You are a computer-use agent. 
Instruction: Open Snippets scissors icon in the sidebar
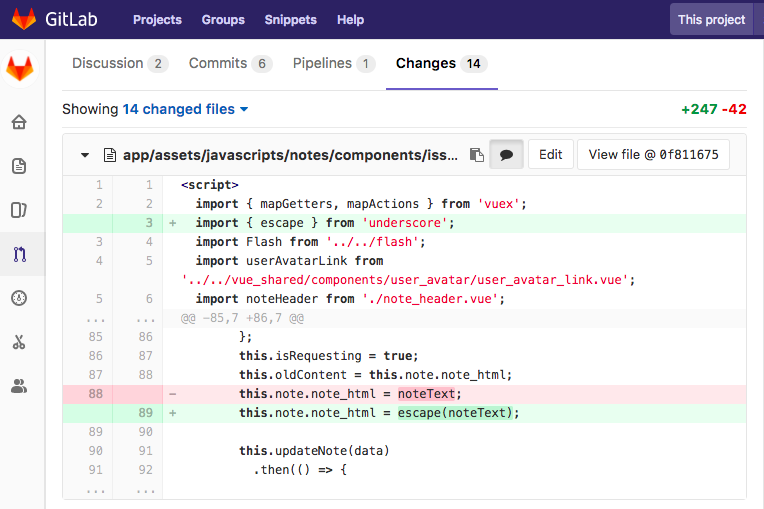(19, 342)
